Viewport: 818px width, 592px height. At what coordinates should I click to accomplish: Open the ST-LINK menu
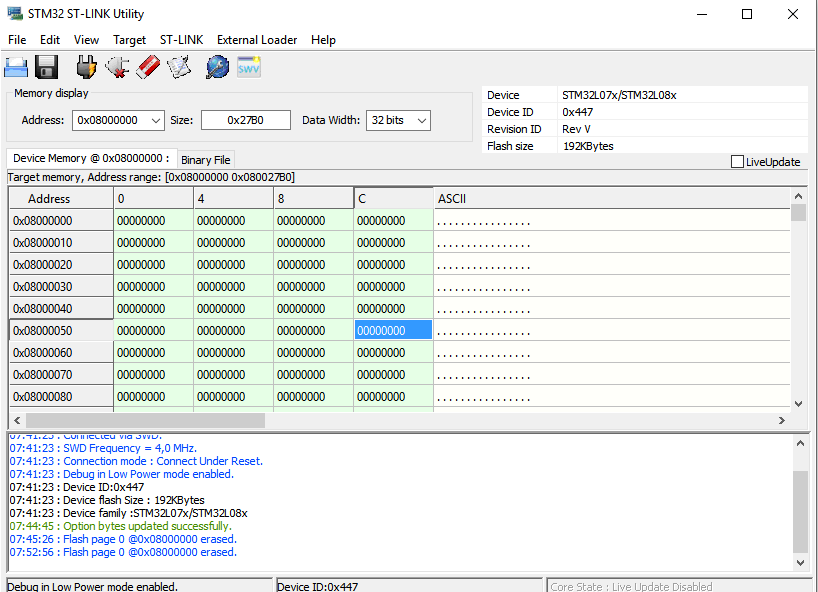pyautogui.click(x=182, y=40)
